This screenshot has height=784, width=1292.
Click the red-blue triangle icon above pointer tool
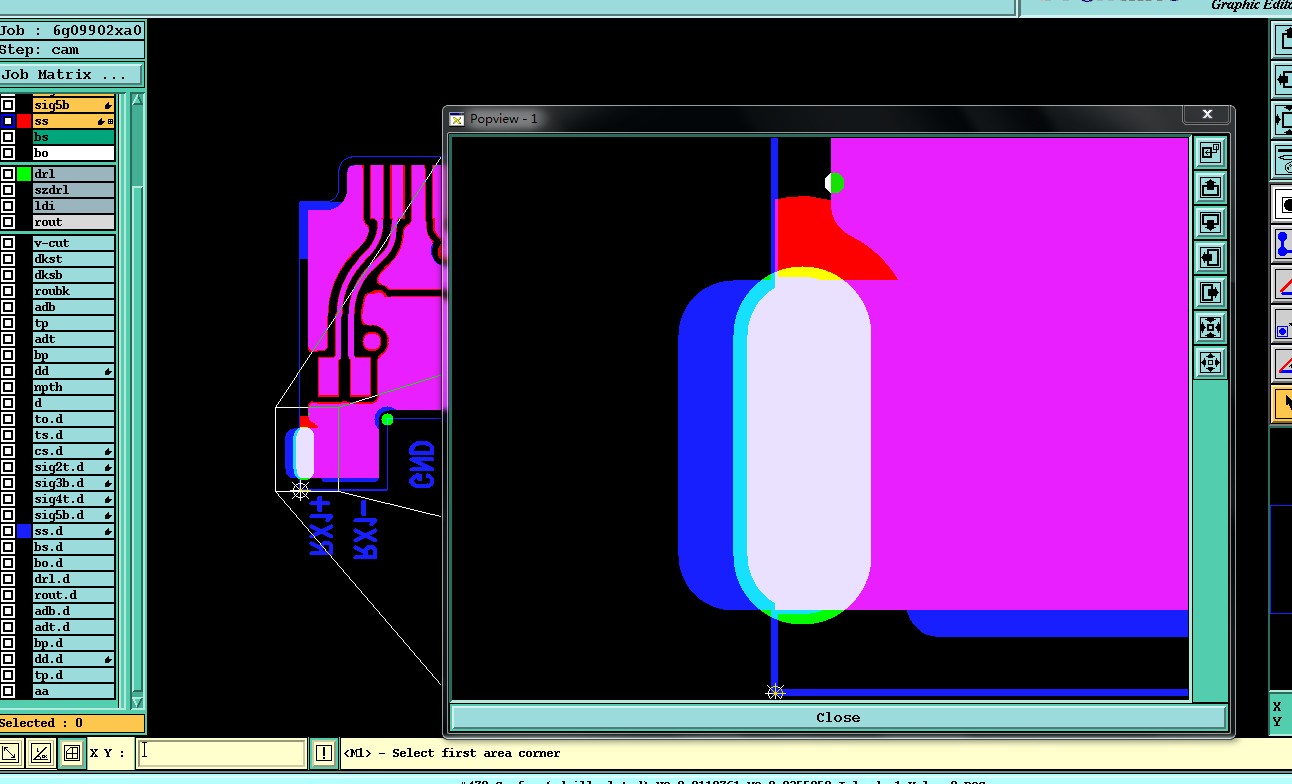pos(1283,364)
